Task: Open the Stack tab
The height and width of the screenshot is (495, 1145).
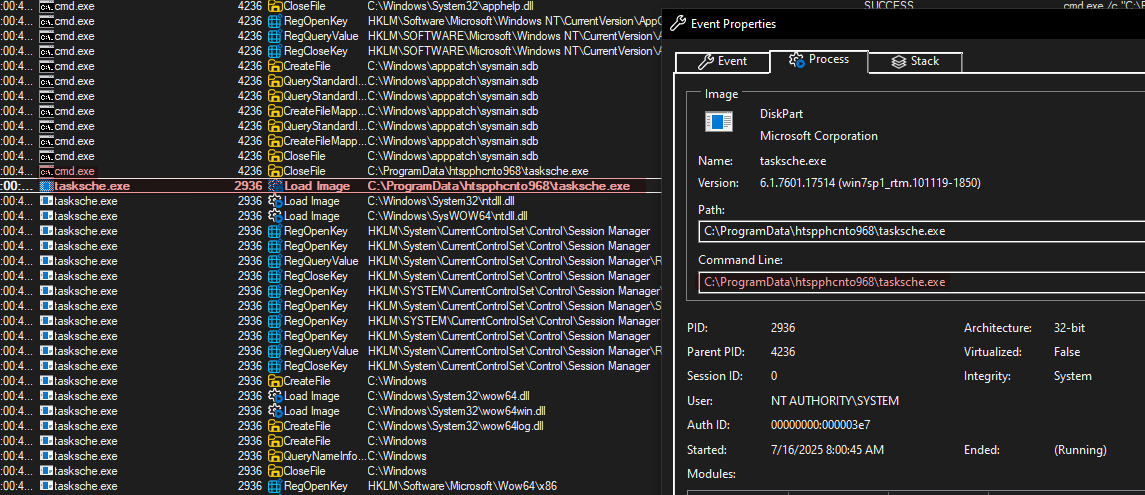Action: point(913,61)
